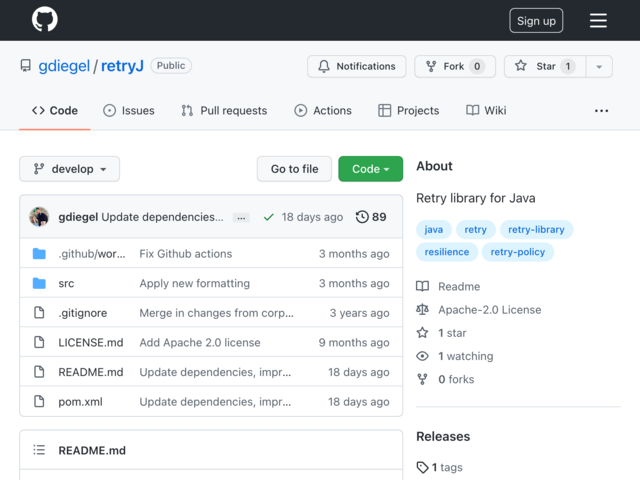This screenshot has height=480, width=640.
Task: Select the retry-library topic tag
Action: (536, 229)
